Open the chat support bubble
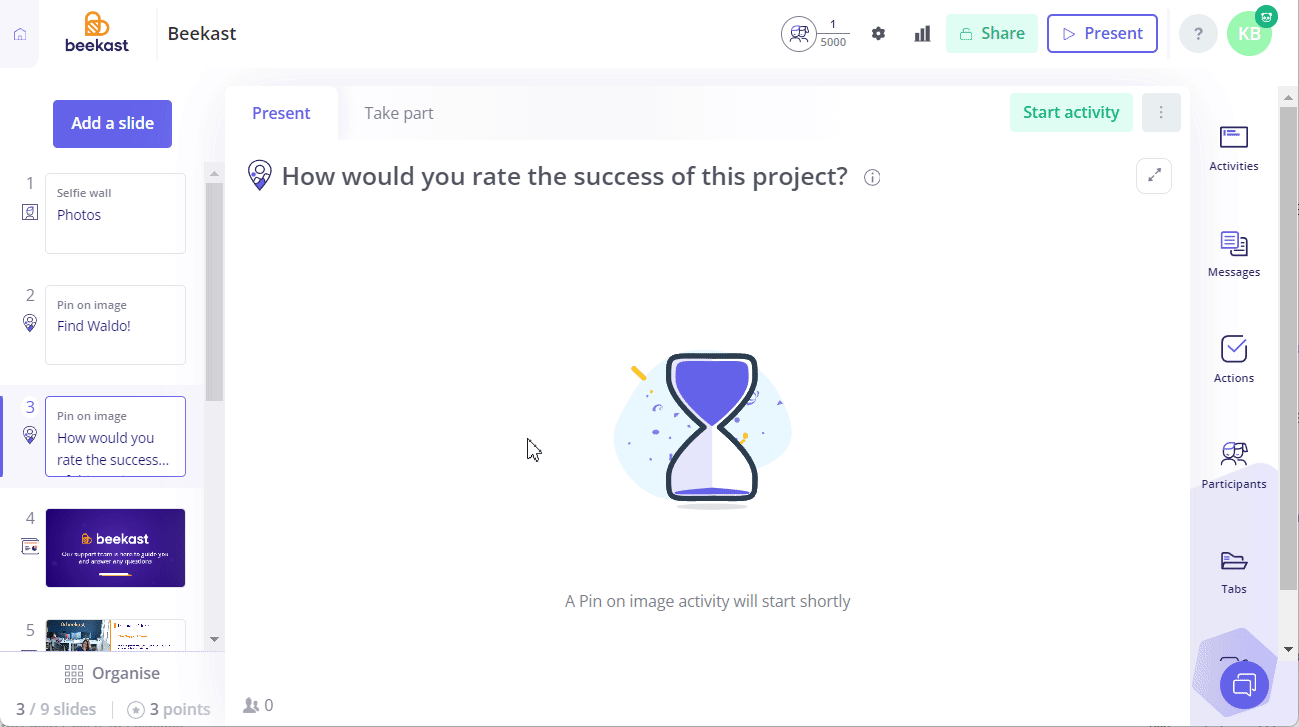1299x727 pixels. (x=1245, y=685)
